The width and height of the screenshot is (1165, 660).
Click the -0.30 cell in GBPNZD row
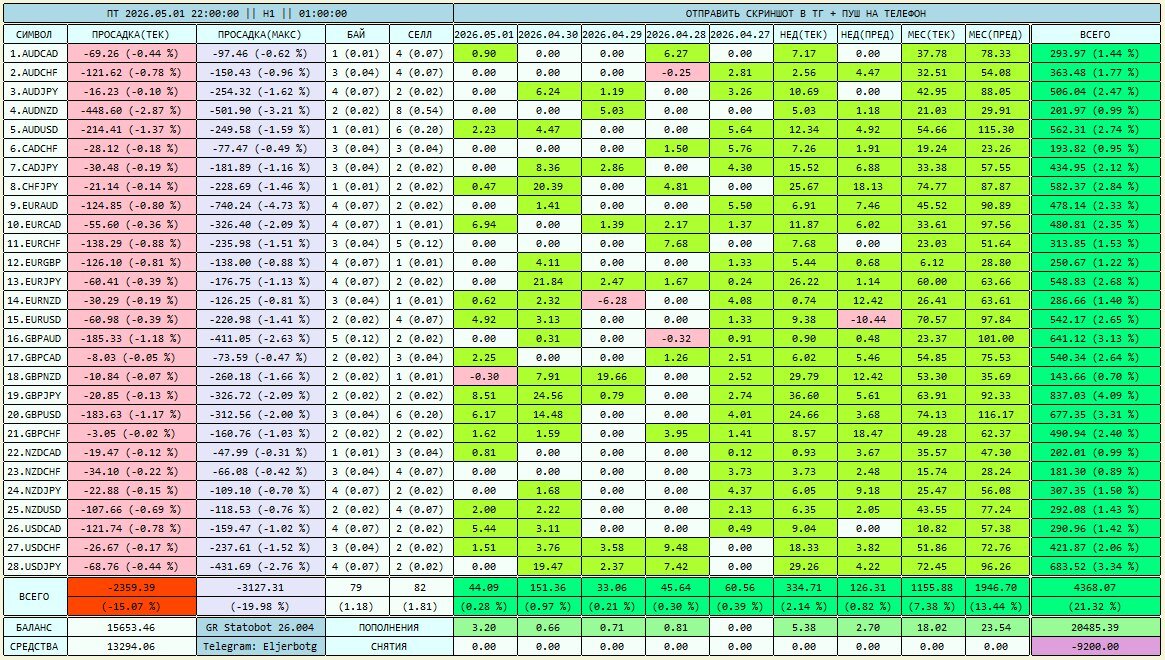(484, 376)
